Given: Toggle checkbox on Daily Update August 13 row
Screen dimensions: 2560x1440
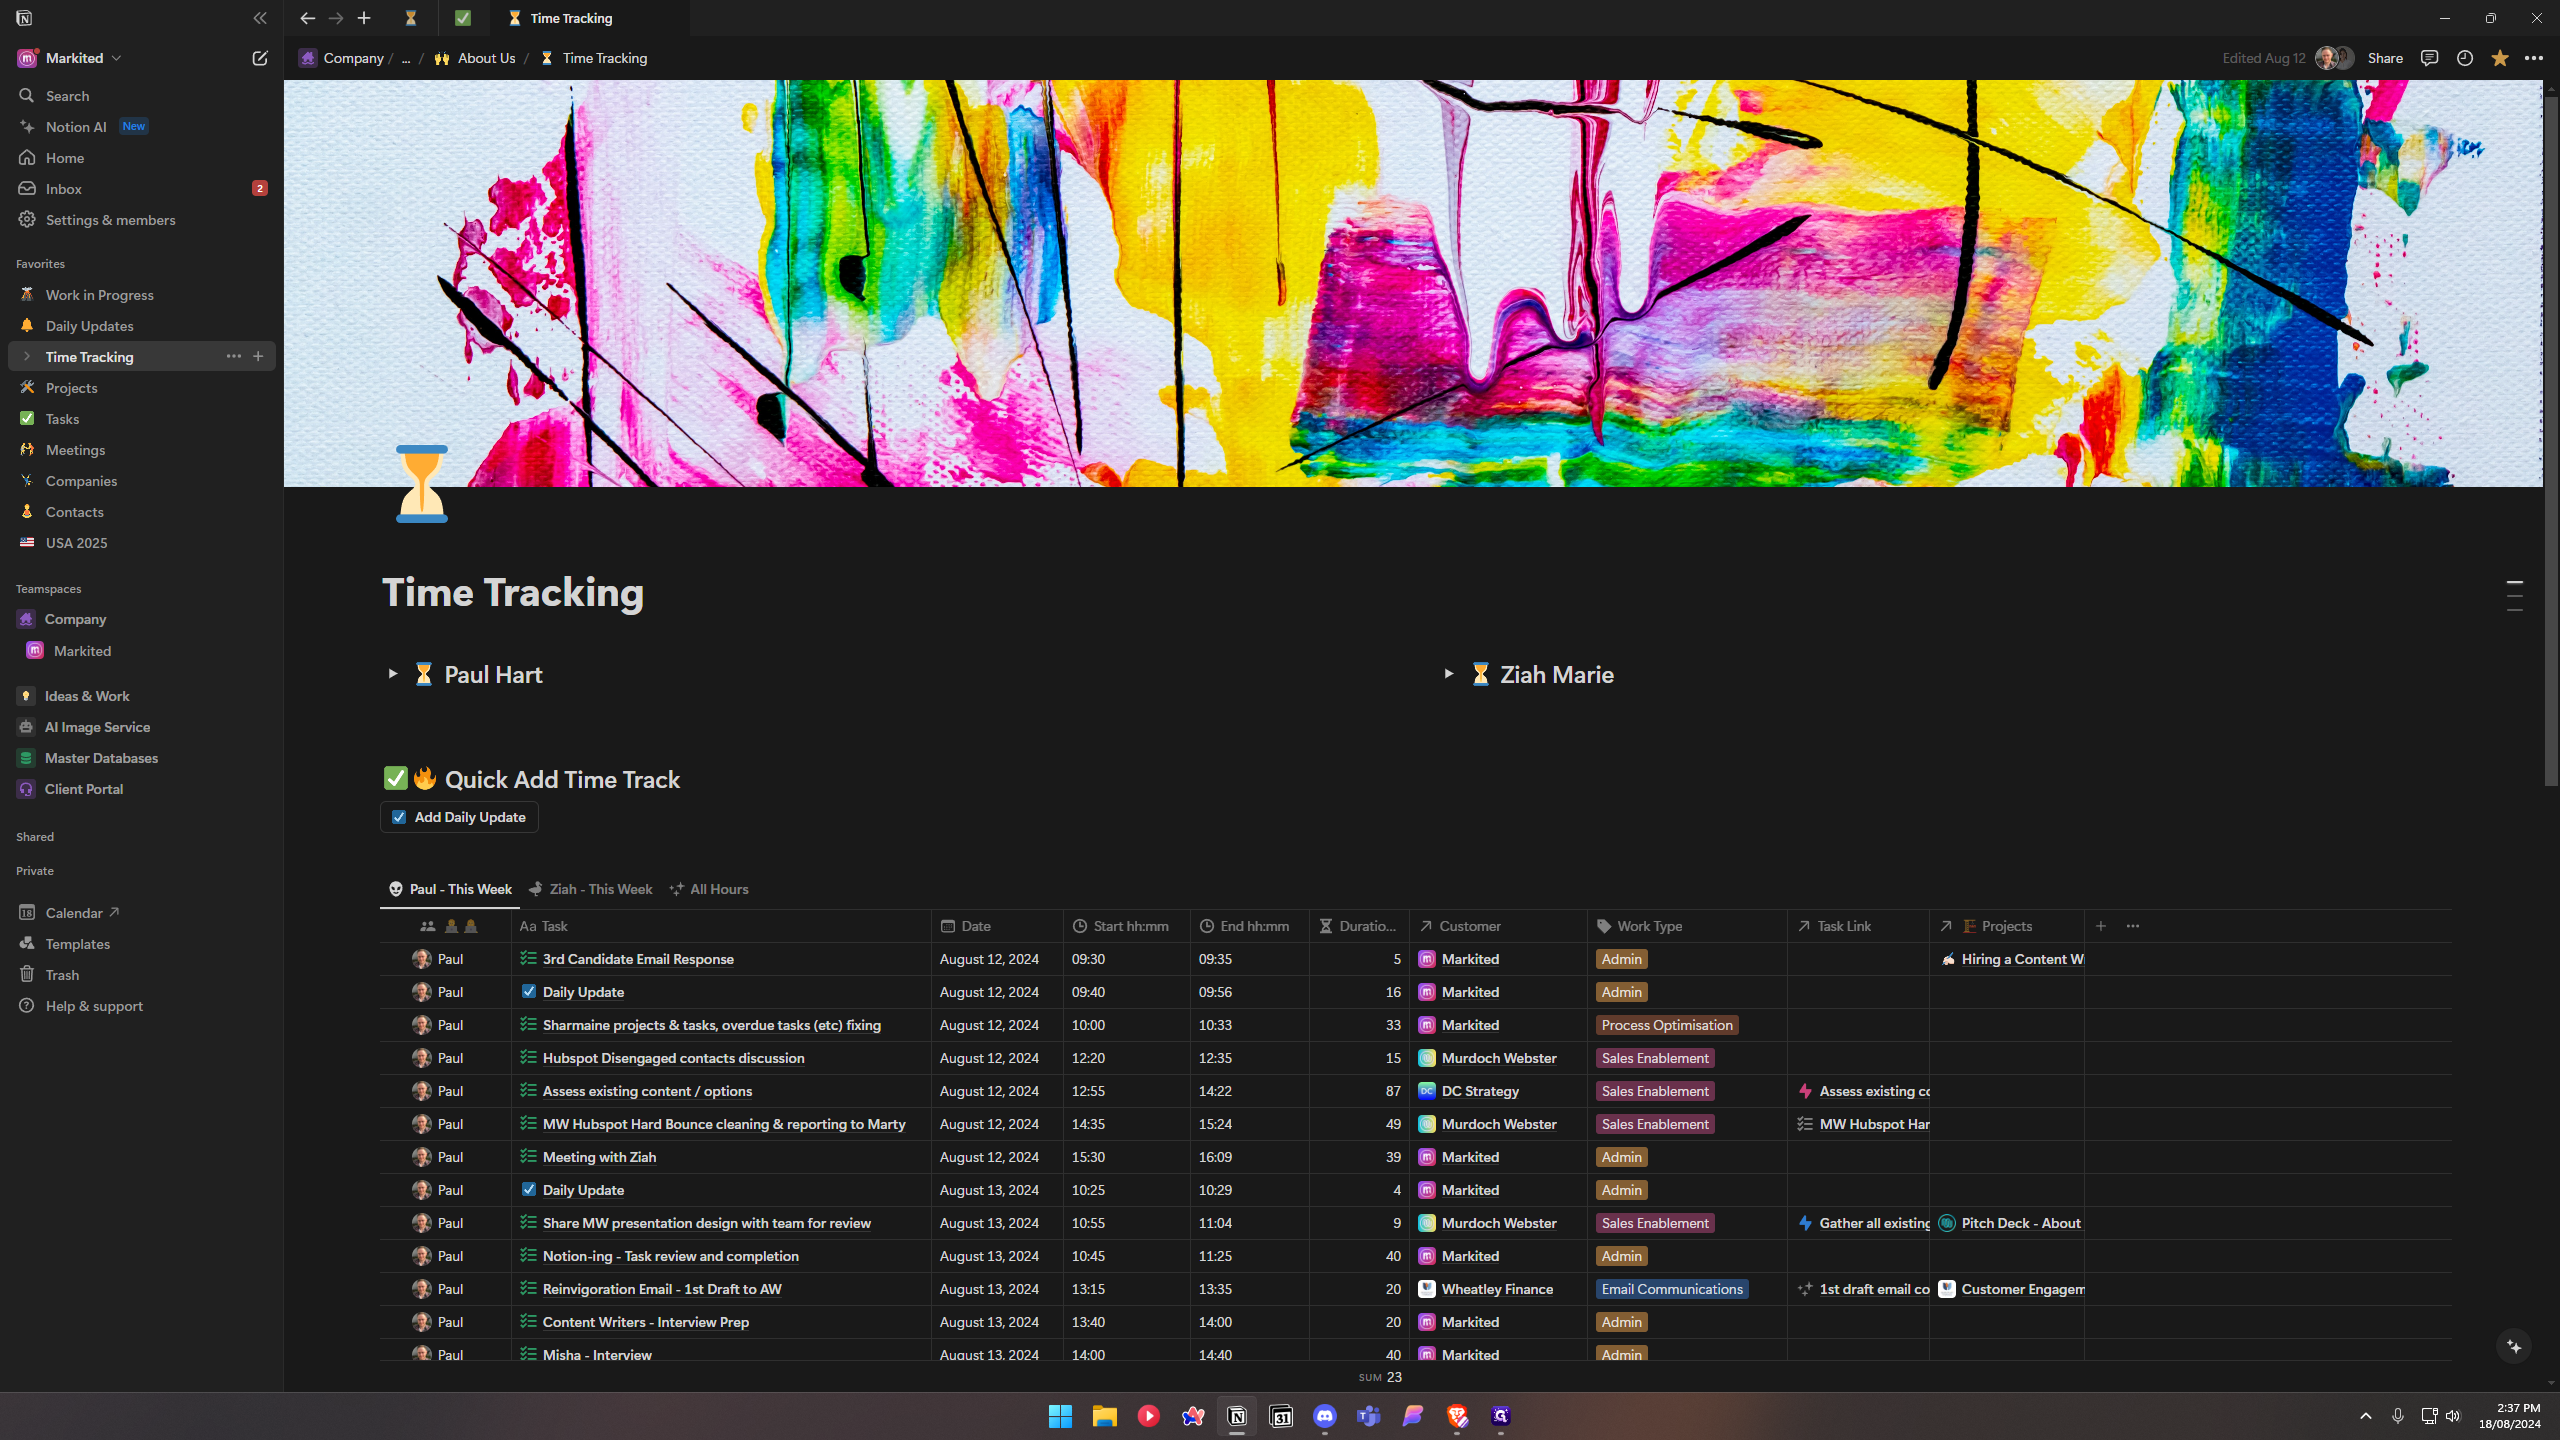Looking at the screenshot, I should [529, 1190].
